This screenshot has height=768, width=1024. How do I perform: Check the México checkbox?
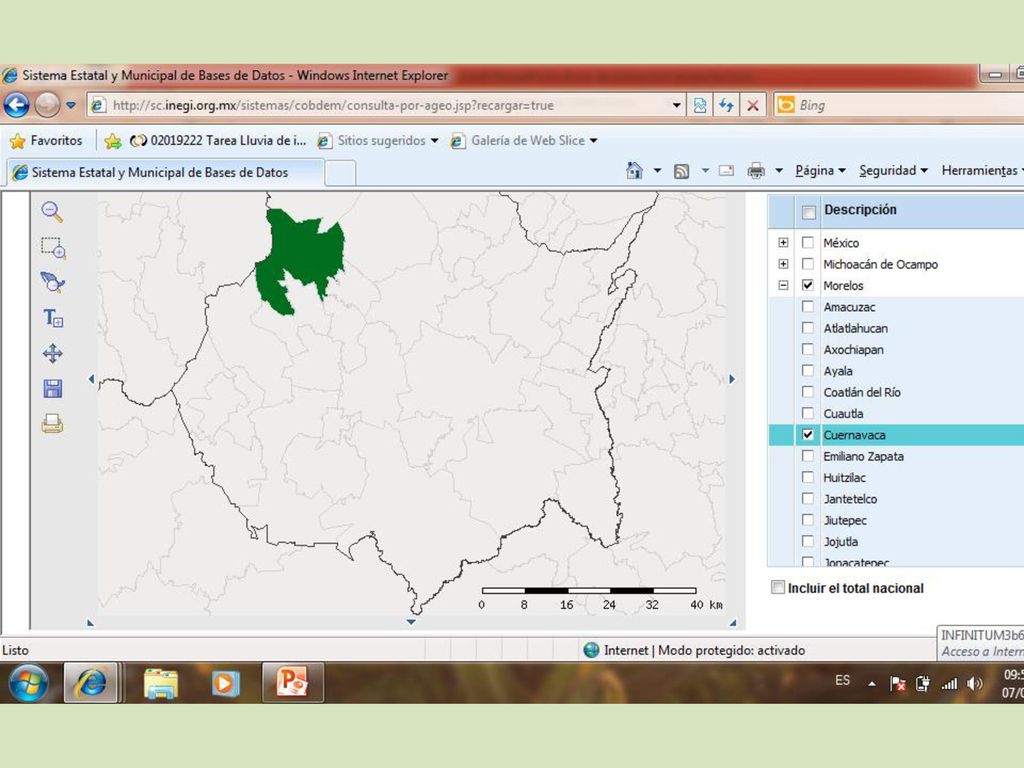coord(808,242)
